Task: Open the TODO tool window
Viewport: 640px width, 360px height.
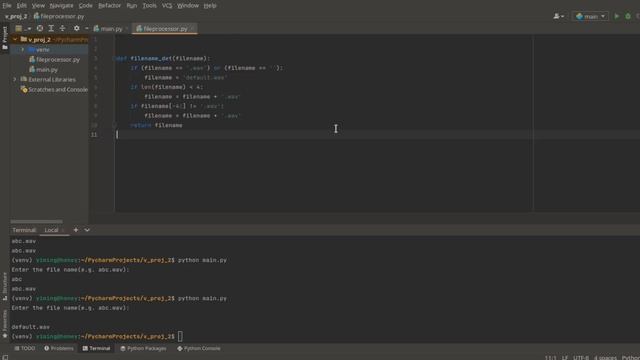Action: [24, 349]
